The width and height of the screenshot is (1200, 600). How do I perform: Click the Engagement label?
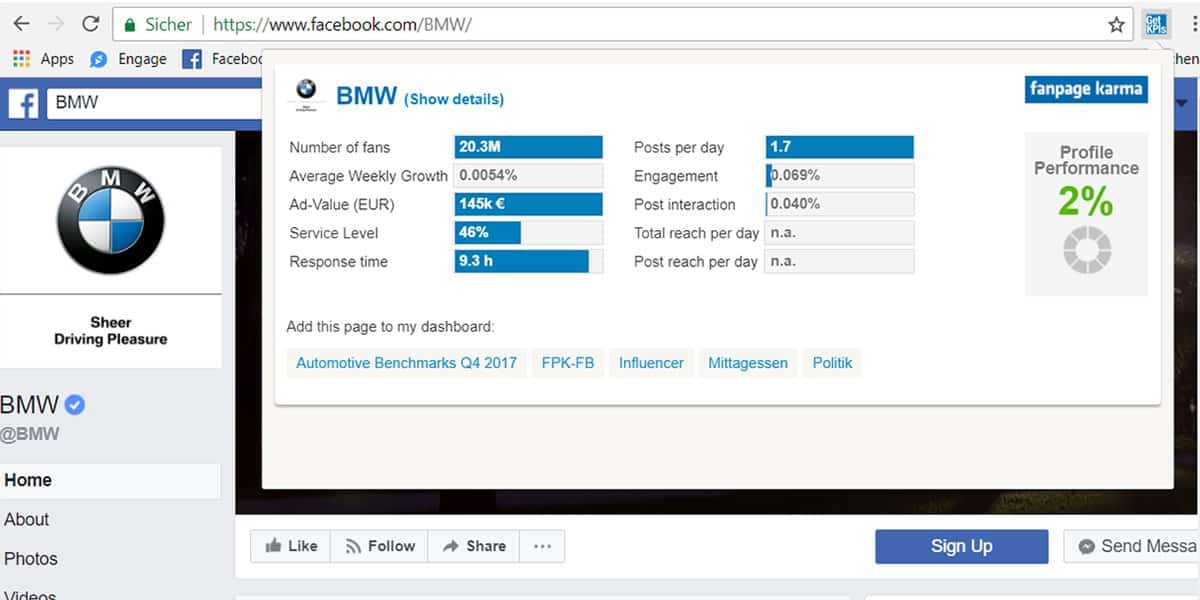pyautogui.click(x=676, y=176)
